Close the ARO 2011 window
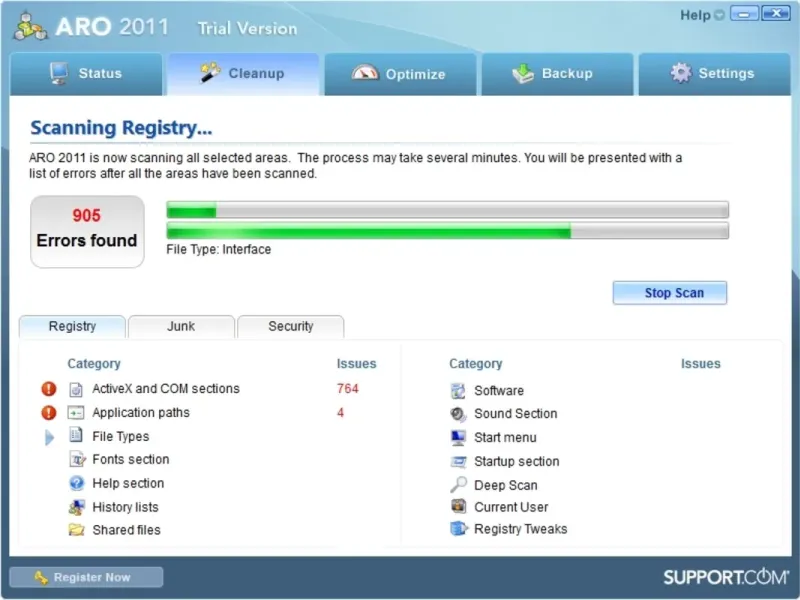The height and width of the screenshot is (600, 800). pos(776,14)
